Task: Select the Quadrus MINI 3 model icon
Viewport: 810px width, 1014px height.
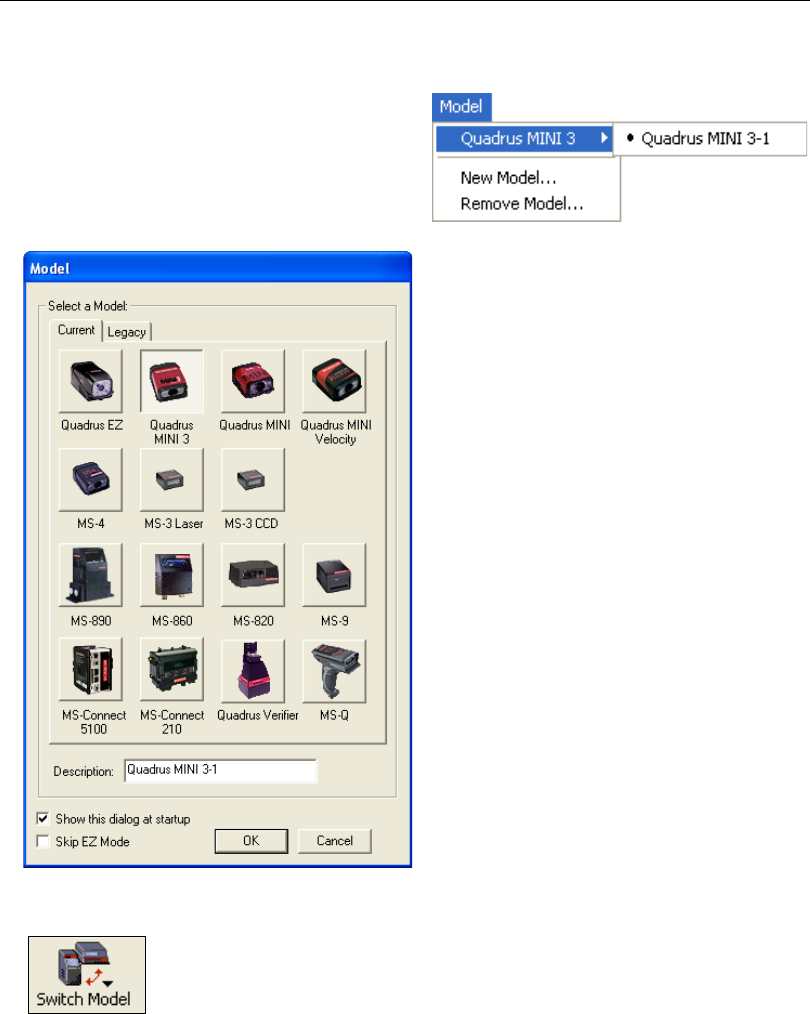Action: [x=172, y=381]
